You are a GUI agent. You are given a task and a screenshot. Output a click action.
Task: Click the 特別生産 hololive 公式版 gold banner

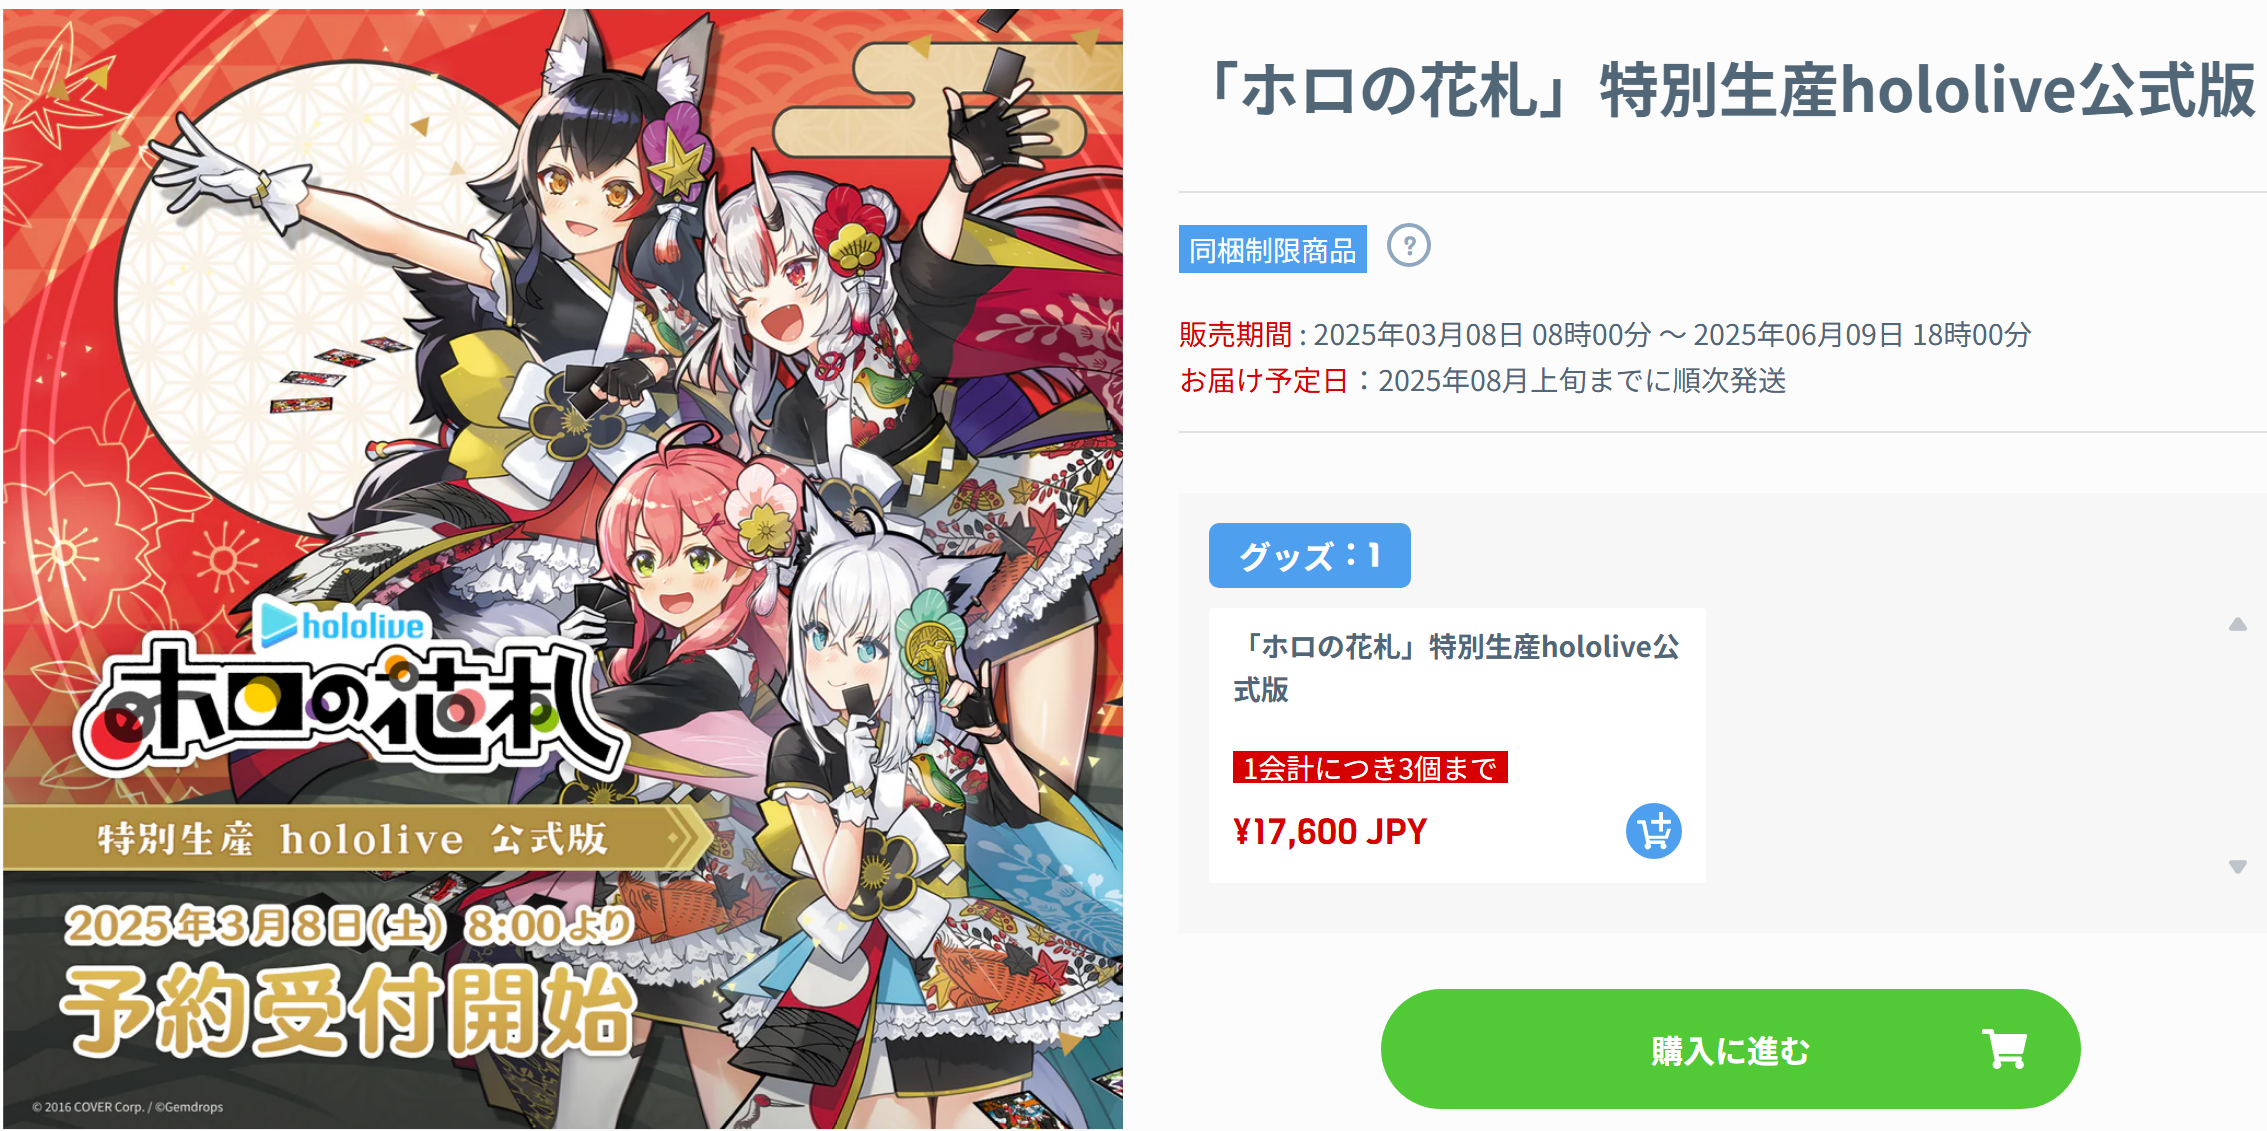(x=355, y=838)
